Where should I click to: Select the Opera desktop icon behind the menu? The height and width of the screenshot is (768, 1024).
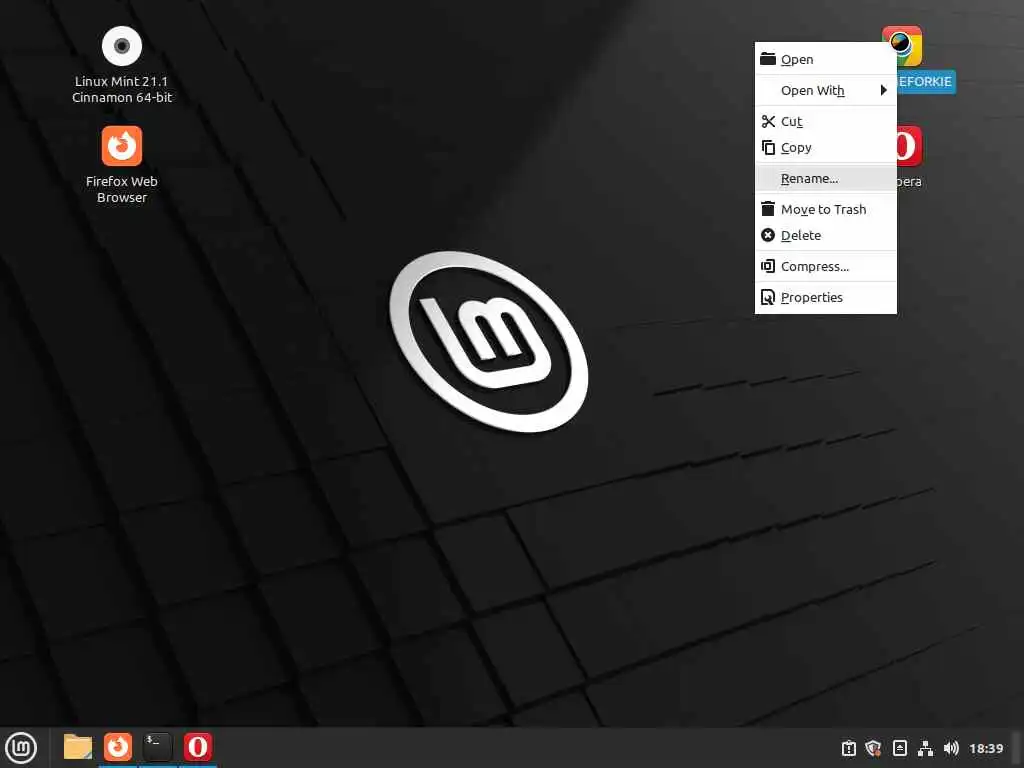[x=910, y=146]
